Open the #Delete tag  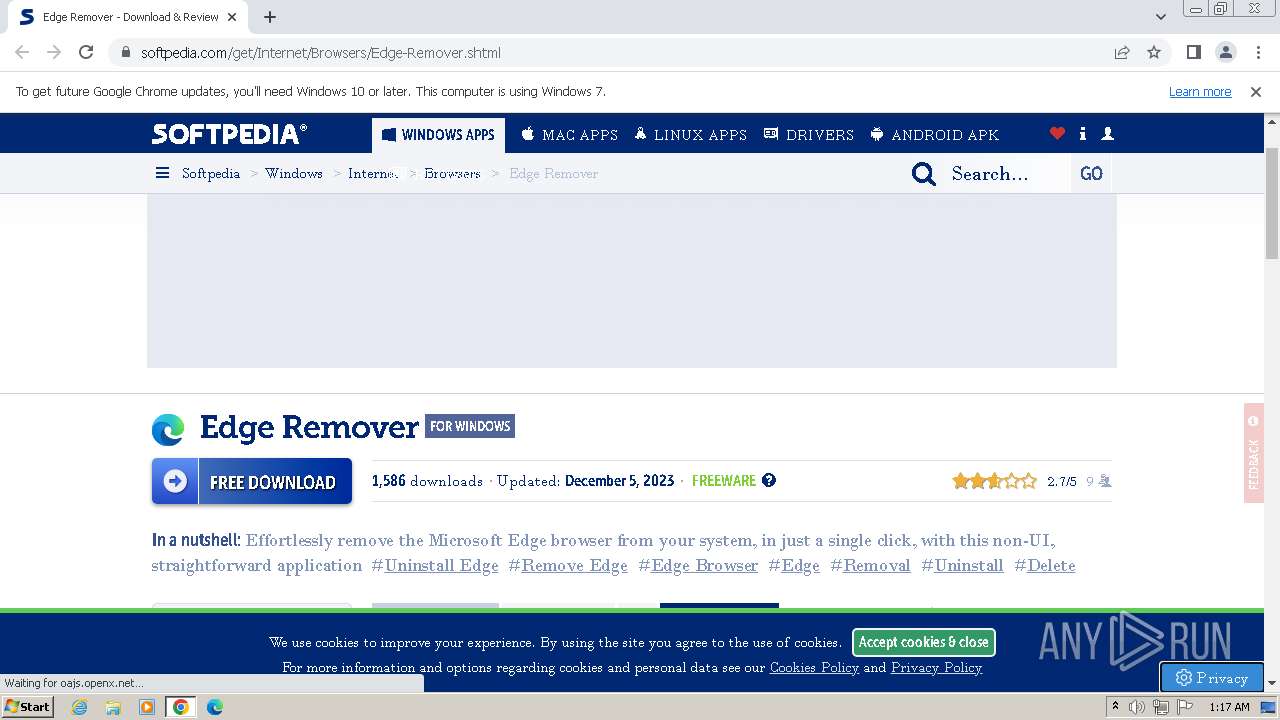click(1045, 565)
